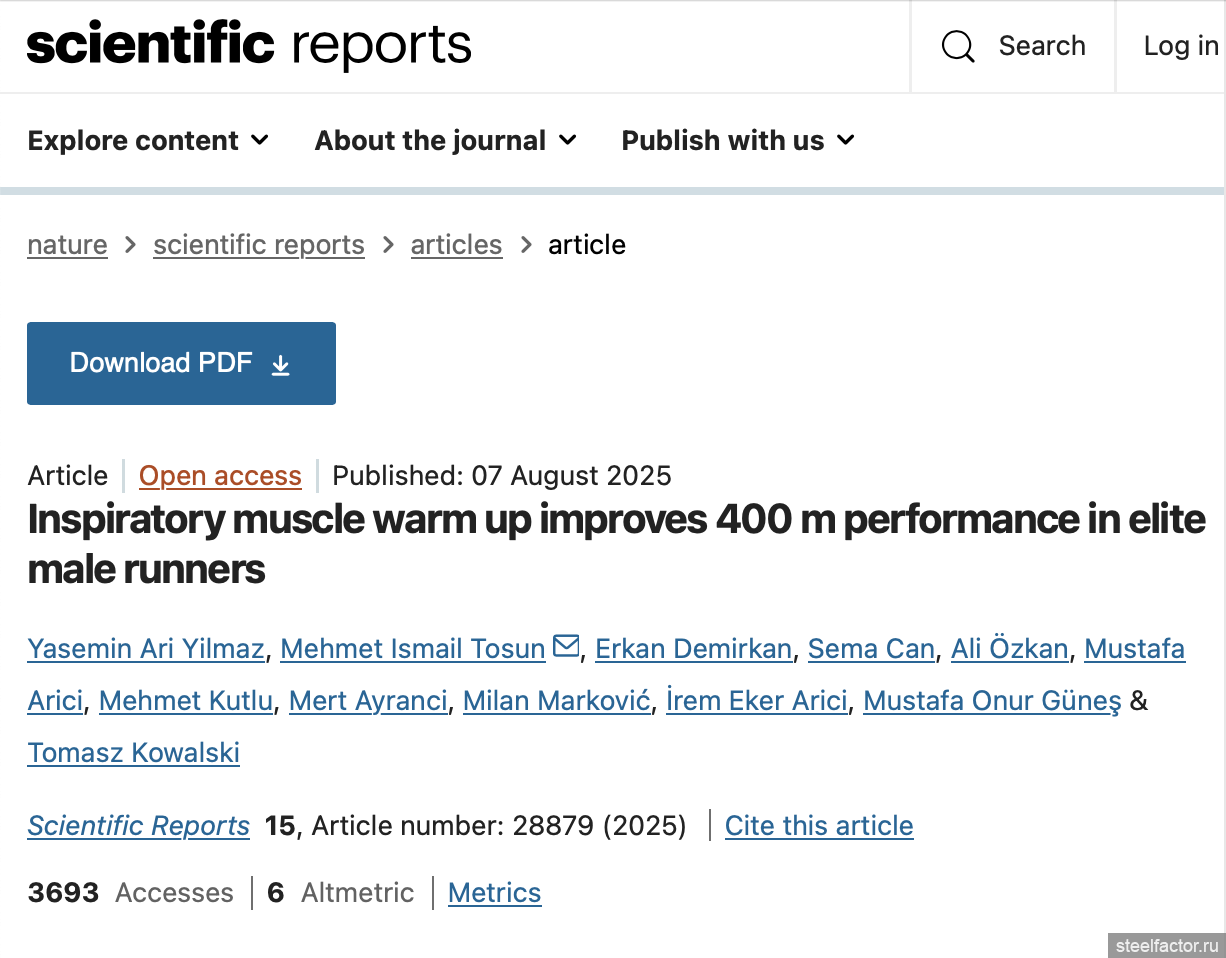This screenshot has height=958, width=1226.
Task: Expand the Explore content menu
Action: (x=149, y=141)
